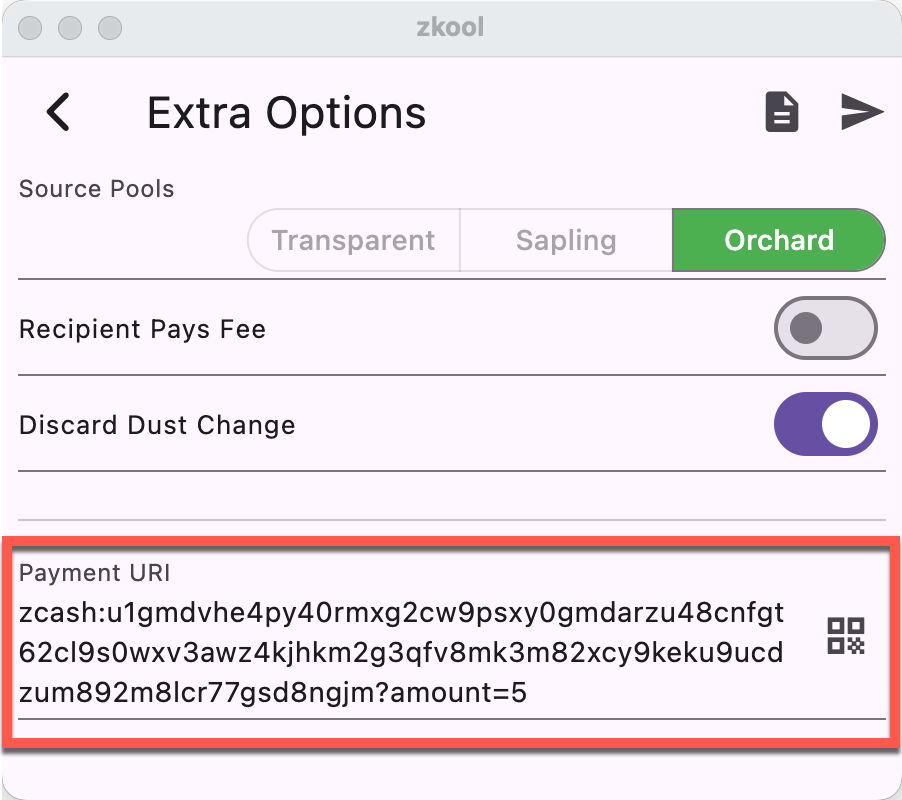Minimize the zkool window
Viewport: 902px width, 800px height.
pyautogui.click(x=70, y=27)
